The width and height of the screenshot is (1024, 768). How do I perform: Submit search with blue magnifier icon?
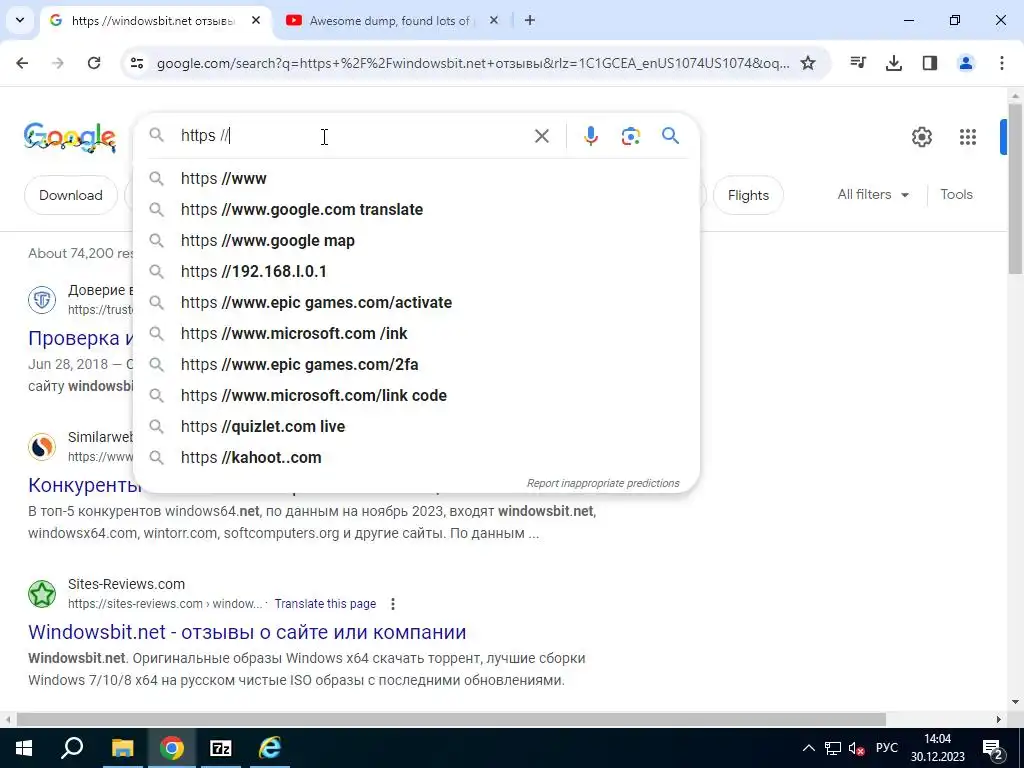tap(670, 136)
